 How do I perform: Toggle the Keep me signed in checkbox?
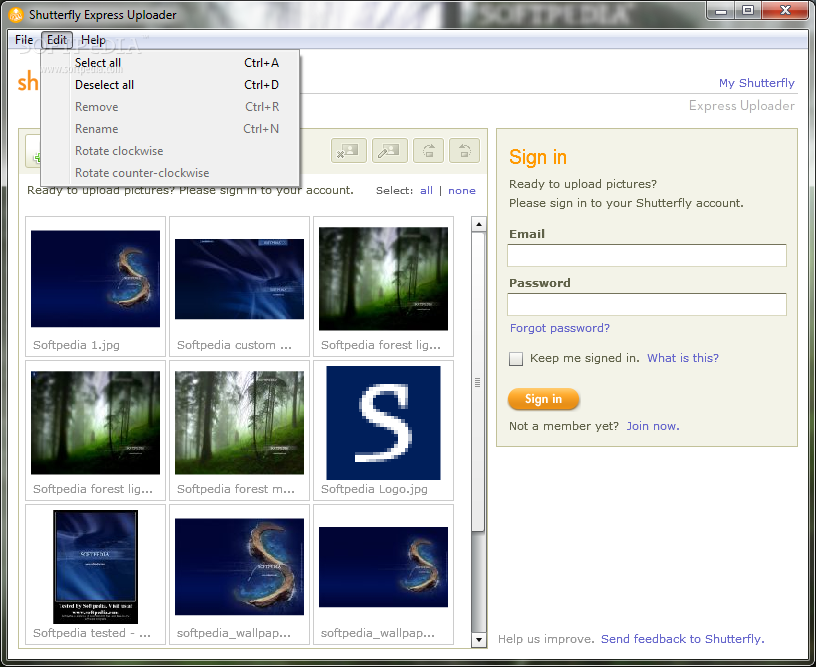pos(516,358)
